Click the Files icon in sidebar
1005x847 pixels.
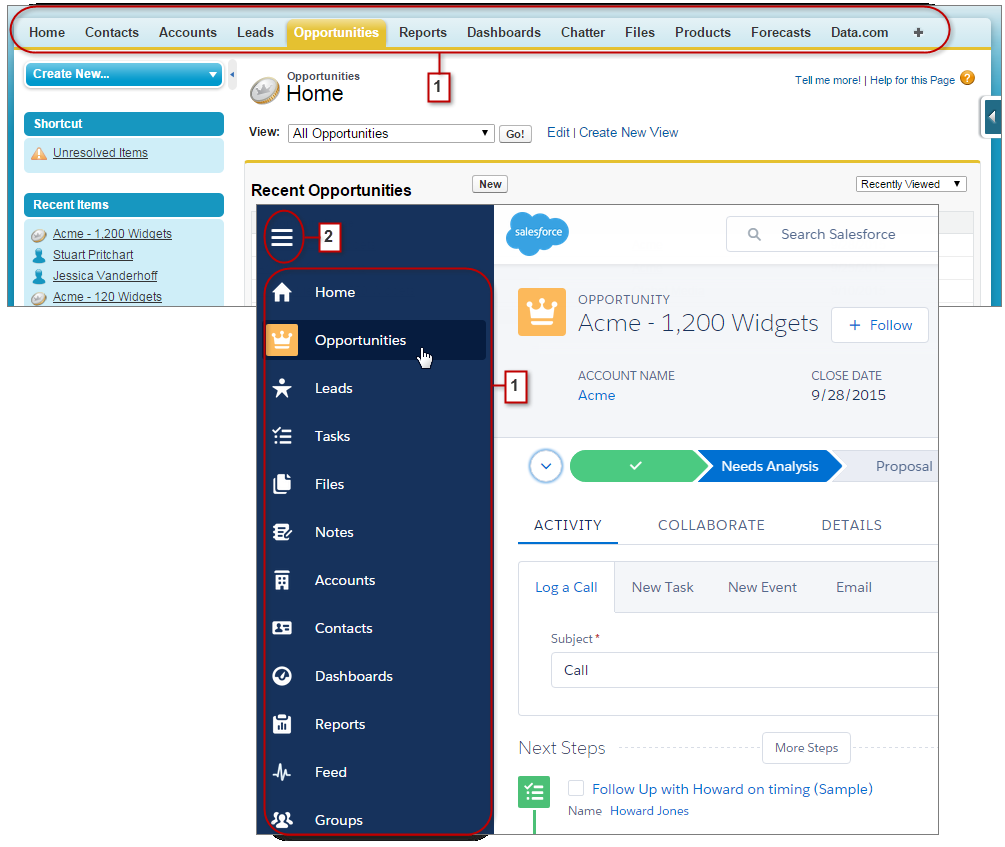282,484
